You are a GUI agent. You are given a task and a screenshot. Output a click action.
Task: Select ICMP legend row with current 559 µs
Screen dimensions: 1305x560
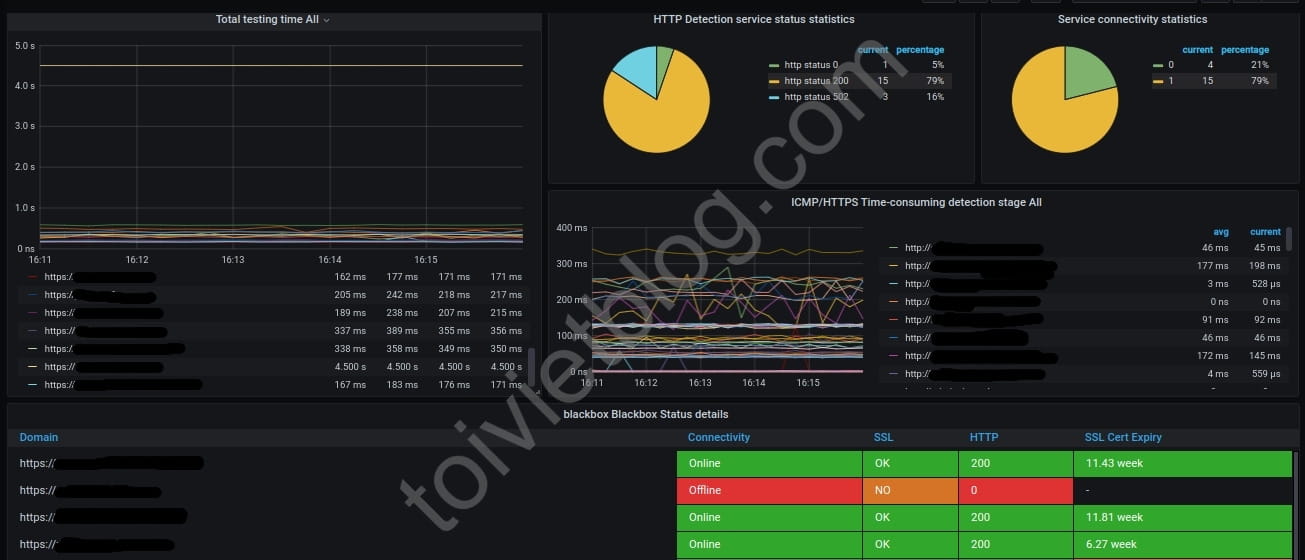(x=1083, y=374)
